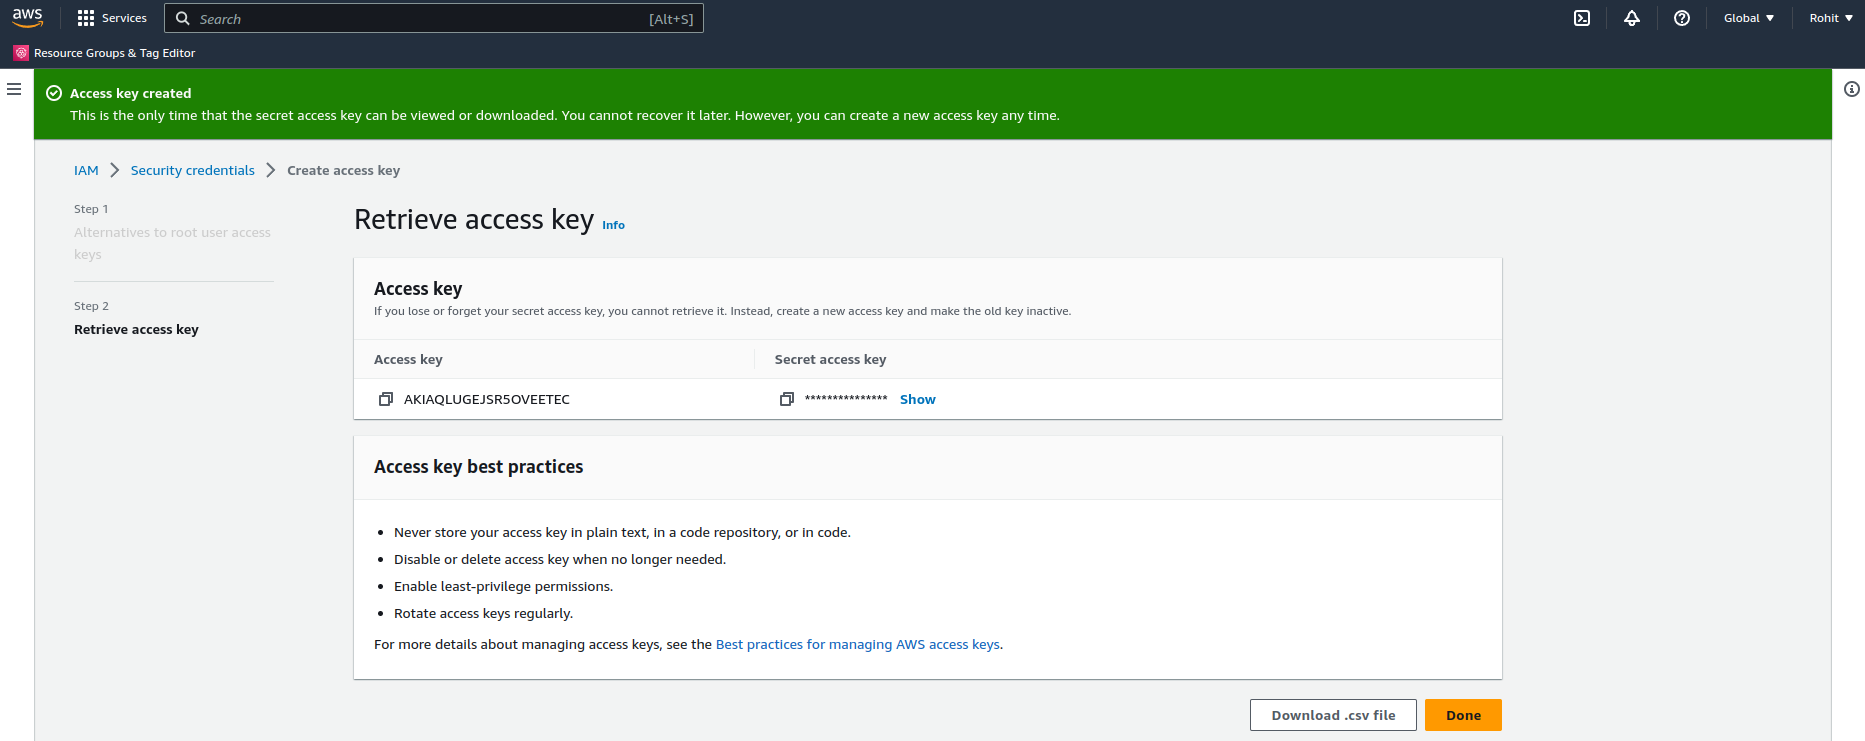The image size is (1865, 741).
Task: Click Create access key breadcrumb text
Action: point(343,170)
